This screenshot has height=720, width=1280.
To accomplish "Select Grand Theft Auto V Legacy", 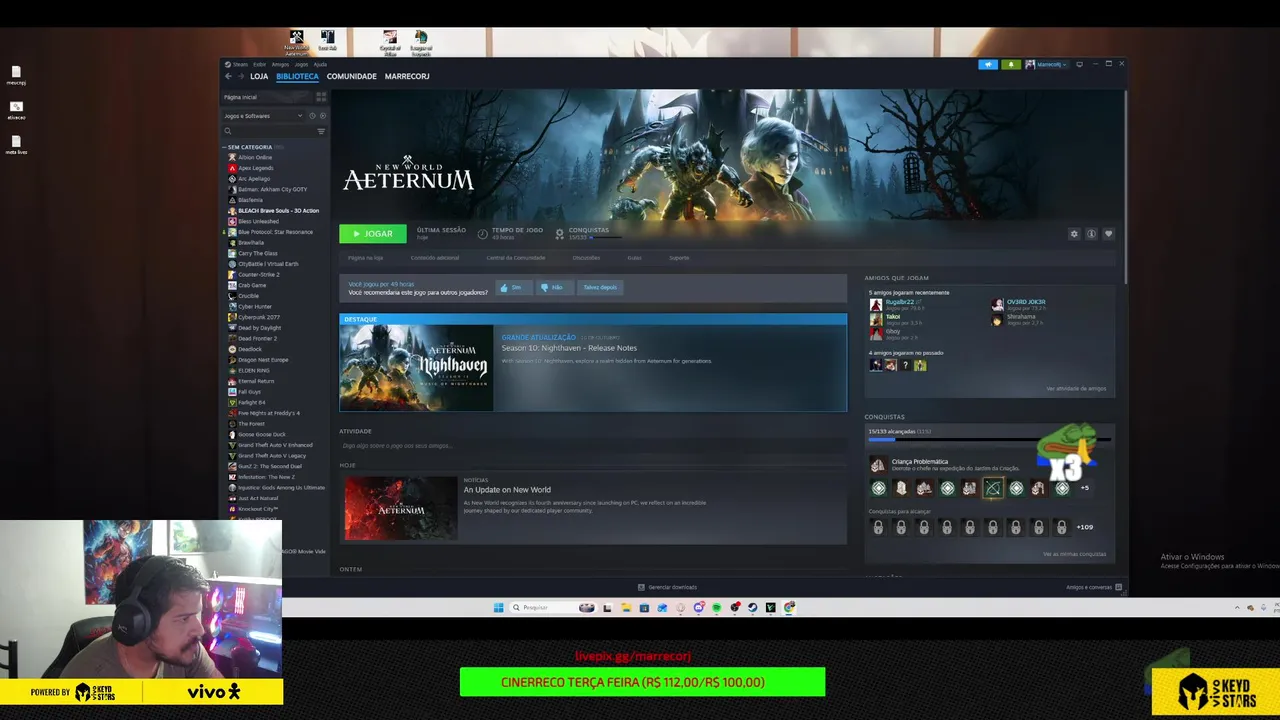I will (x=271, y=456).
